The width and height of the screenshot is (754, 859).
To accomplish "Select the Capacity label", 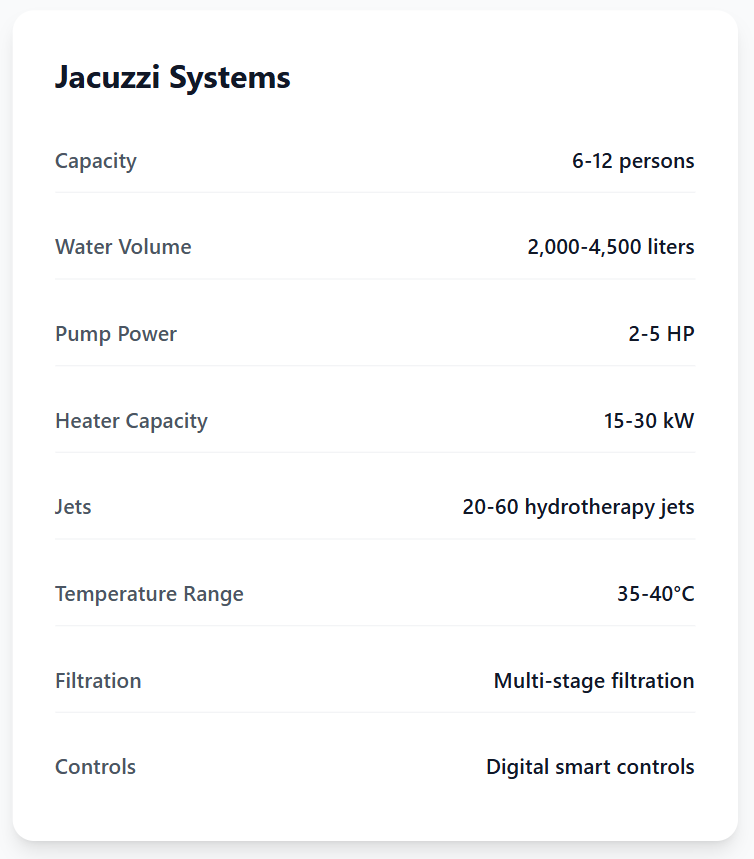I will tap(96, 161).
